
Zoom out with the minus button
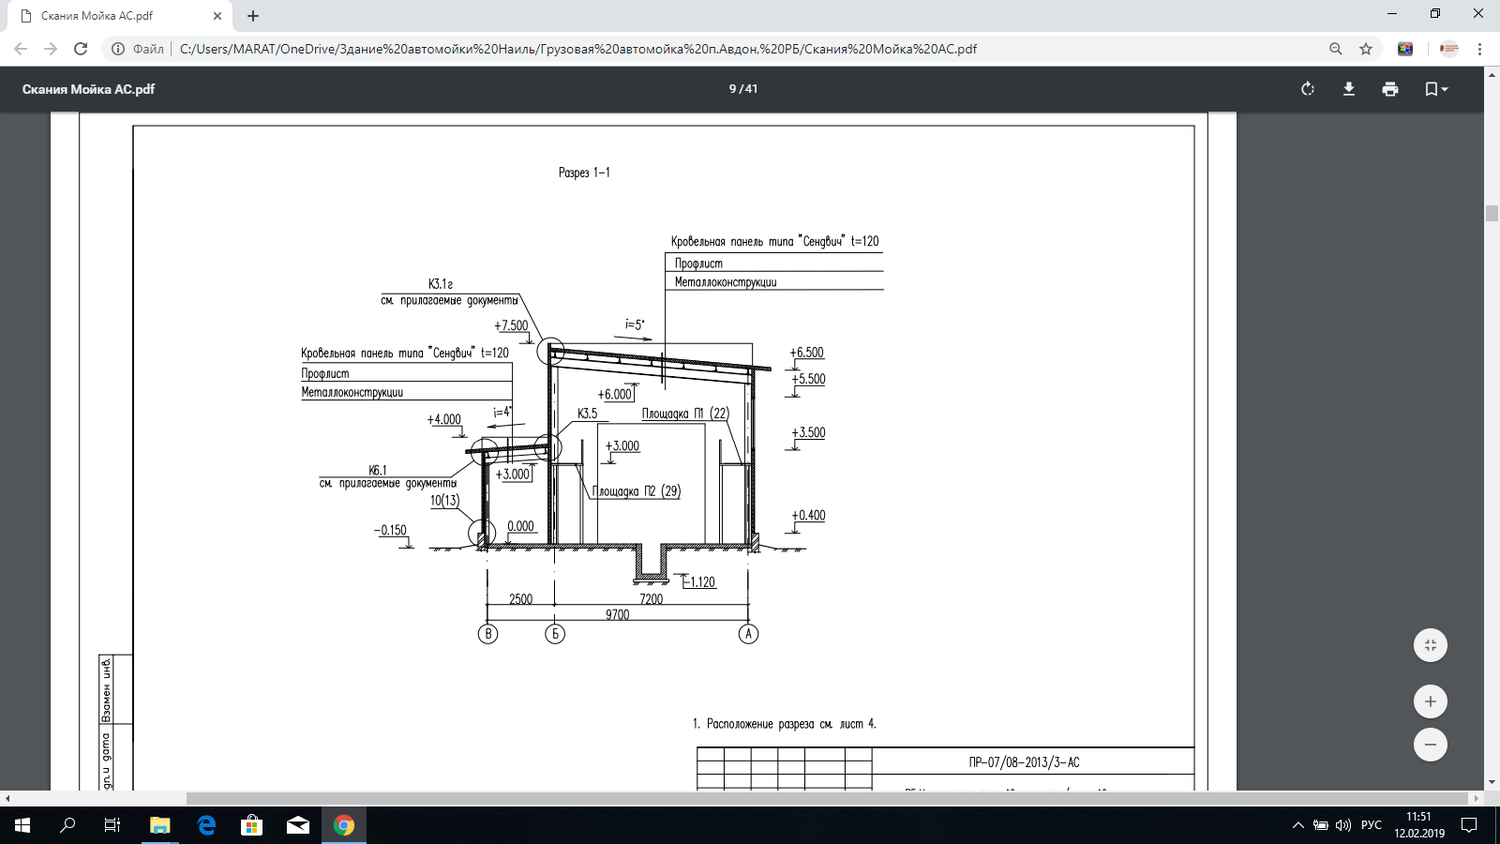click(x=1430, y=744)
